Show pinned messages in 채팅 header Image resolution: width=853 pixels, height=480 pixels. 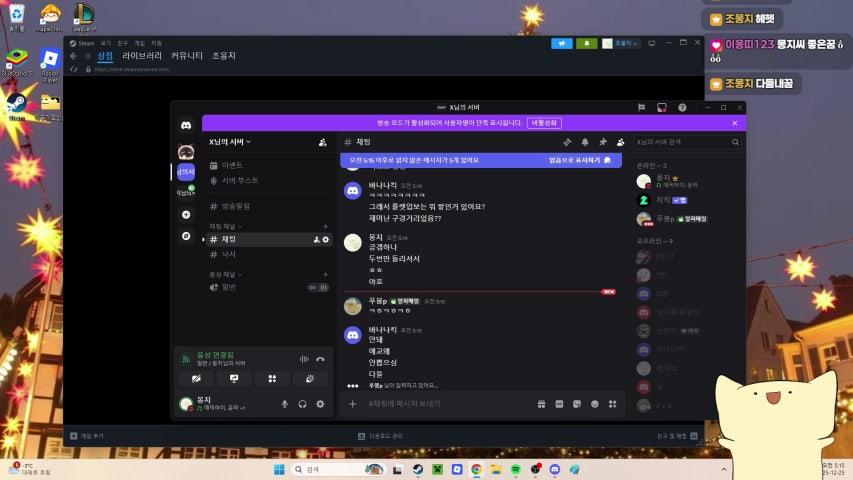[603, 142]
